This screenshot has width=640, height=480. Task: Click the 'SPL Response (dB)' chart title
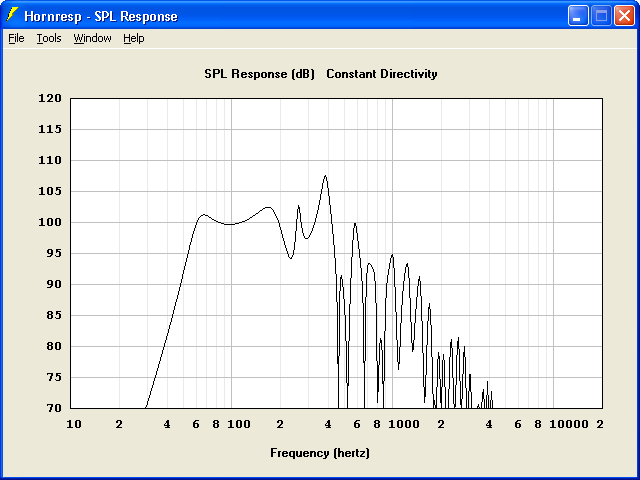coord(260,74)
